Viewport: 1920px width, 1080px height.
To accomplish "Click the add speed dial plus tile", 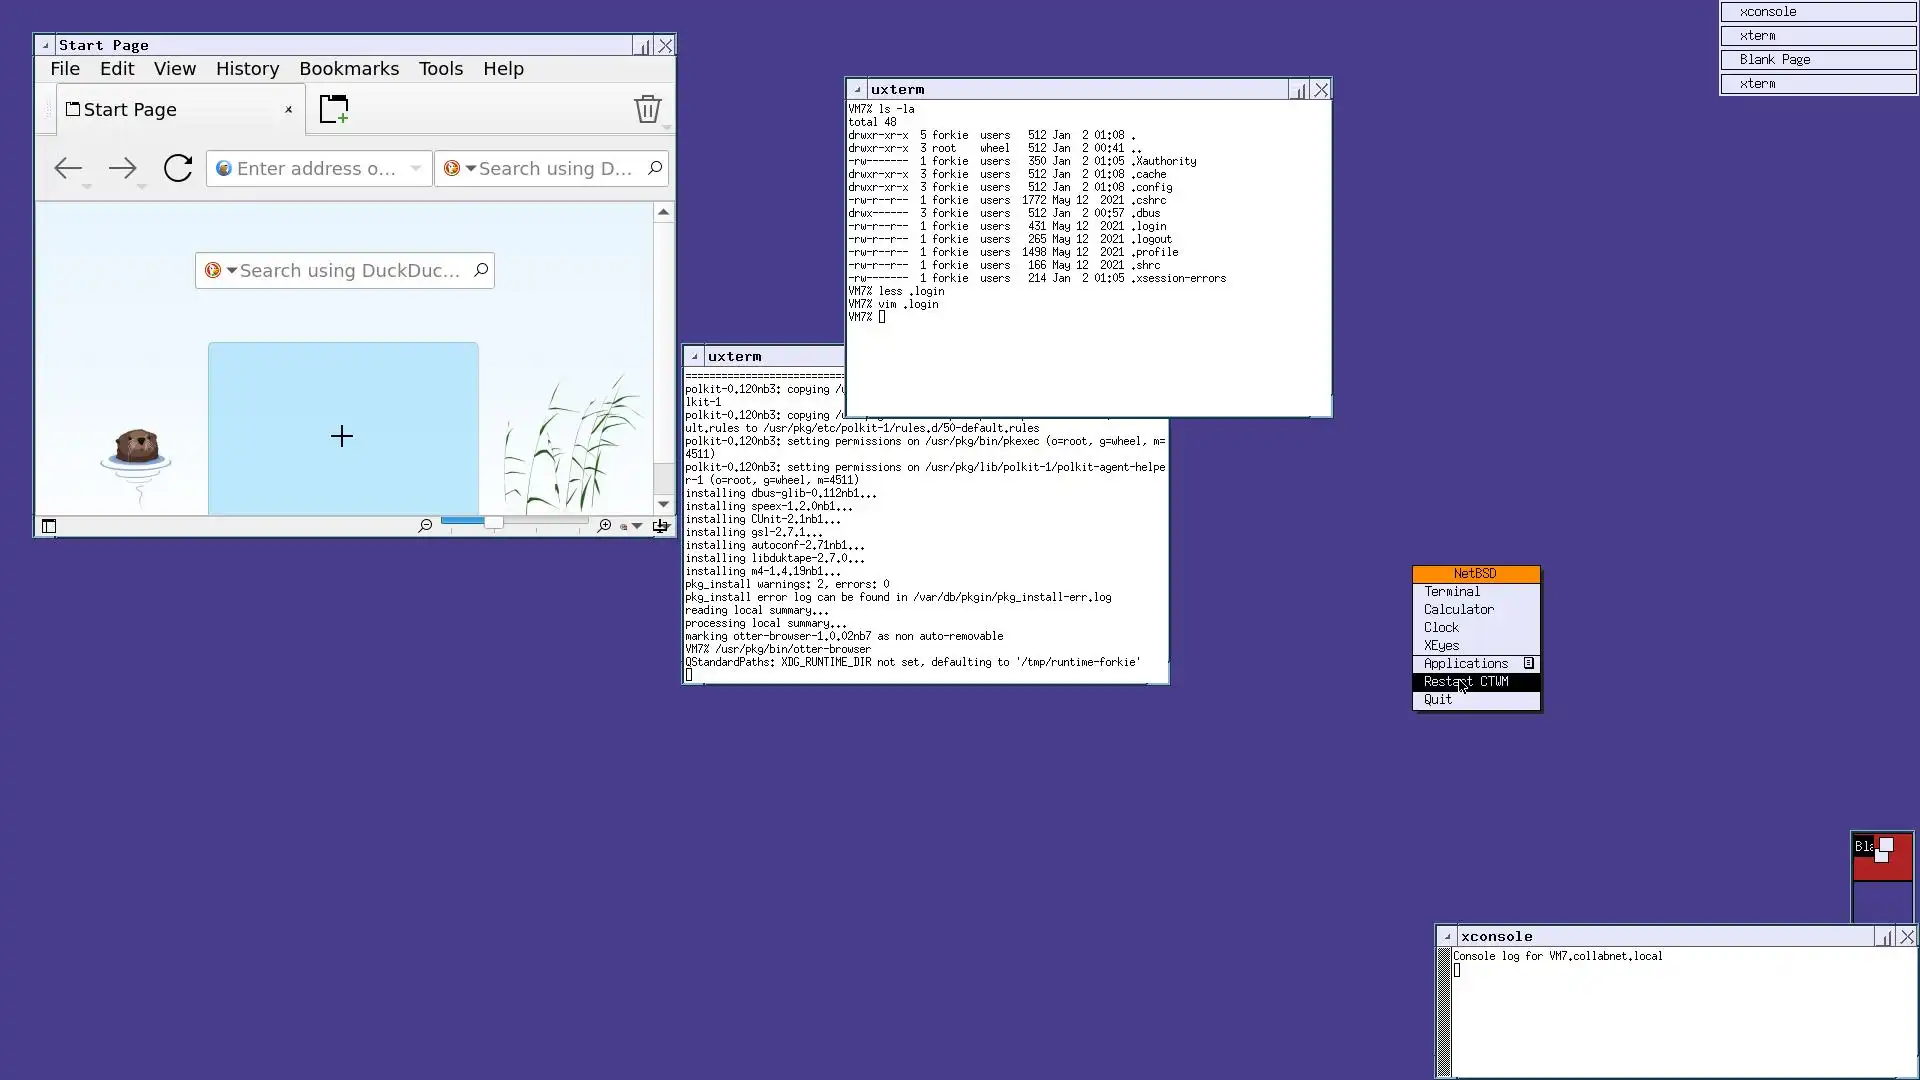I will tap(342, 436).
